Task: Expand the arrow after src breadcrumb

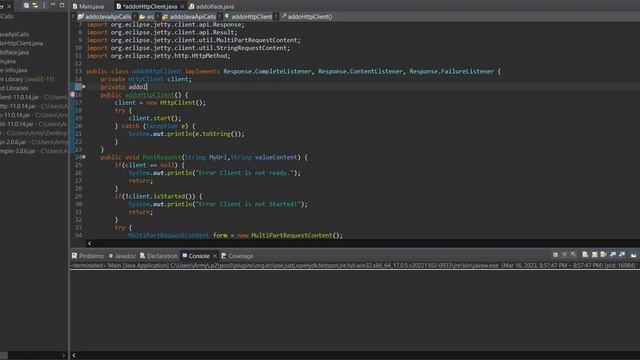Action: point(158,17)
